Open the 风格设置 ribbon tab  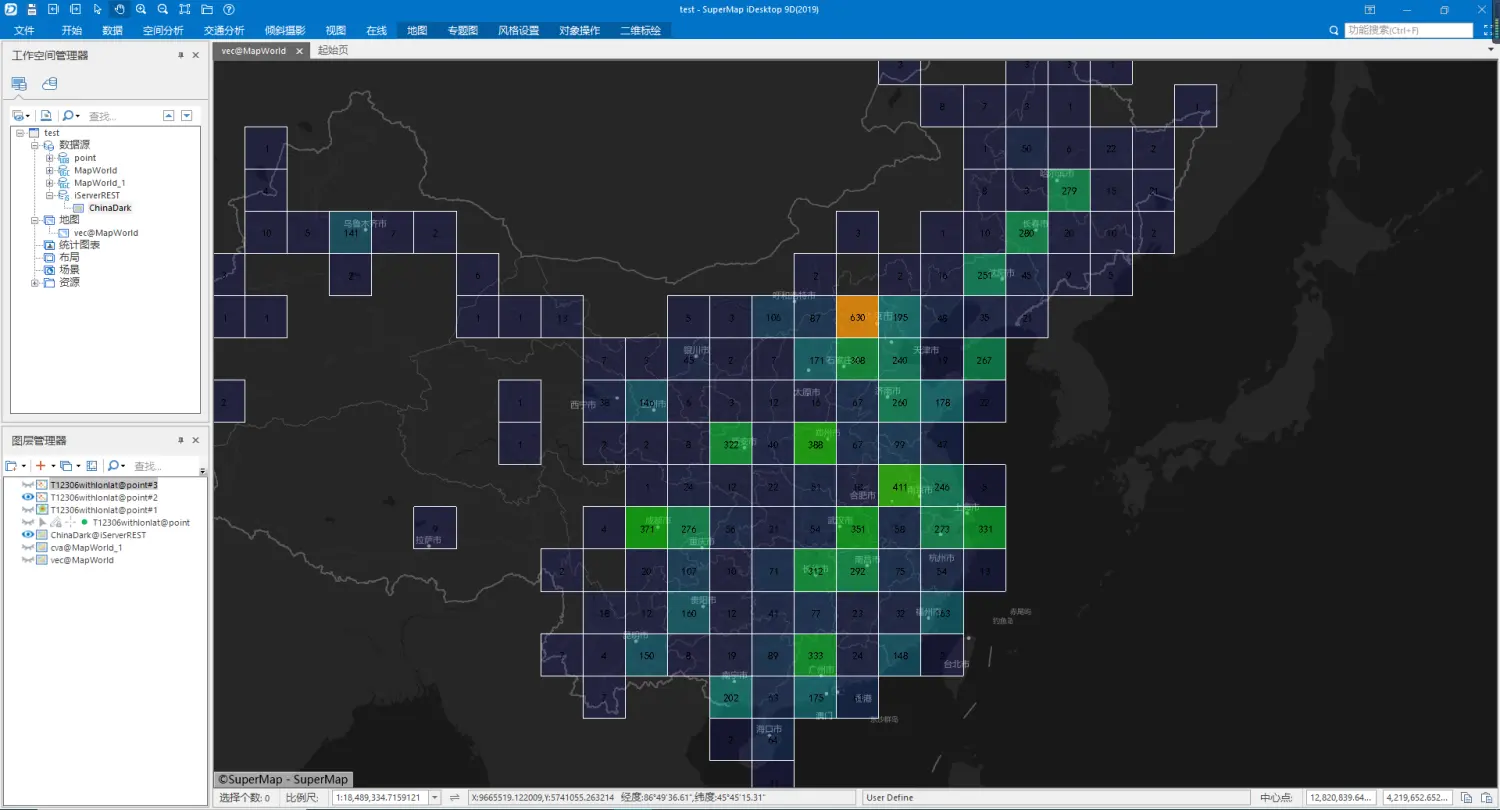[x=518, y=31]
